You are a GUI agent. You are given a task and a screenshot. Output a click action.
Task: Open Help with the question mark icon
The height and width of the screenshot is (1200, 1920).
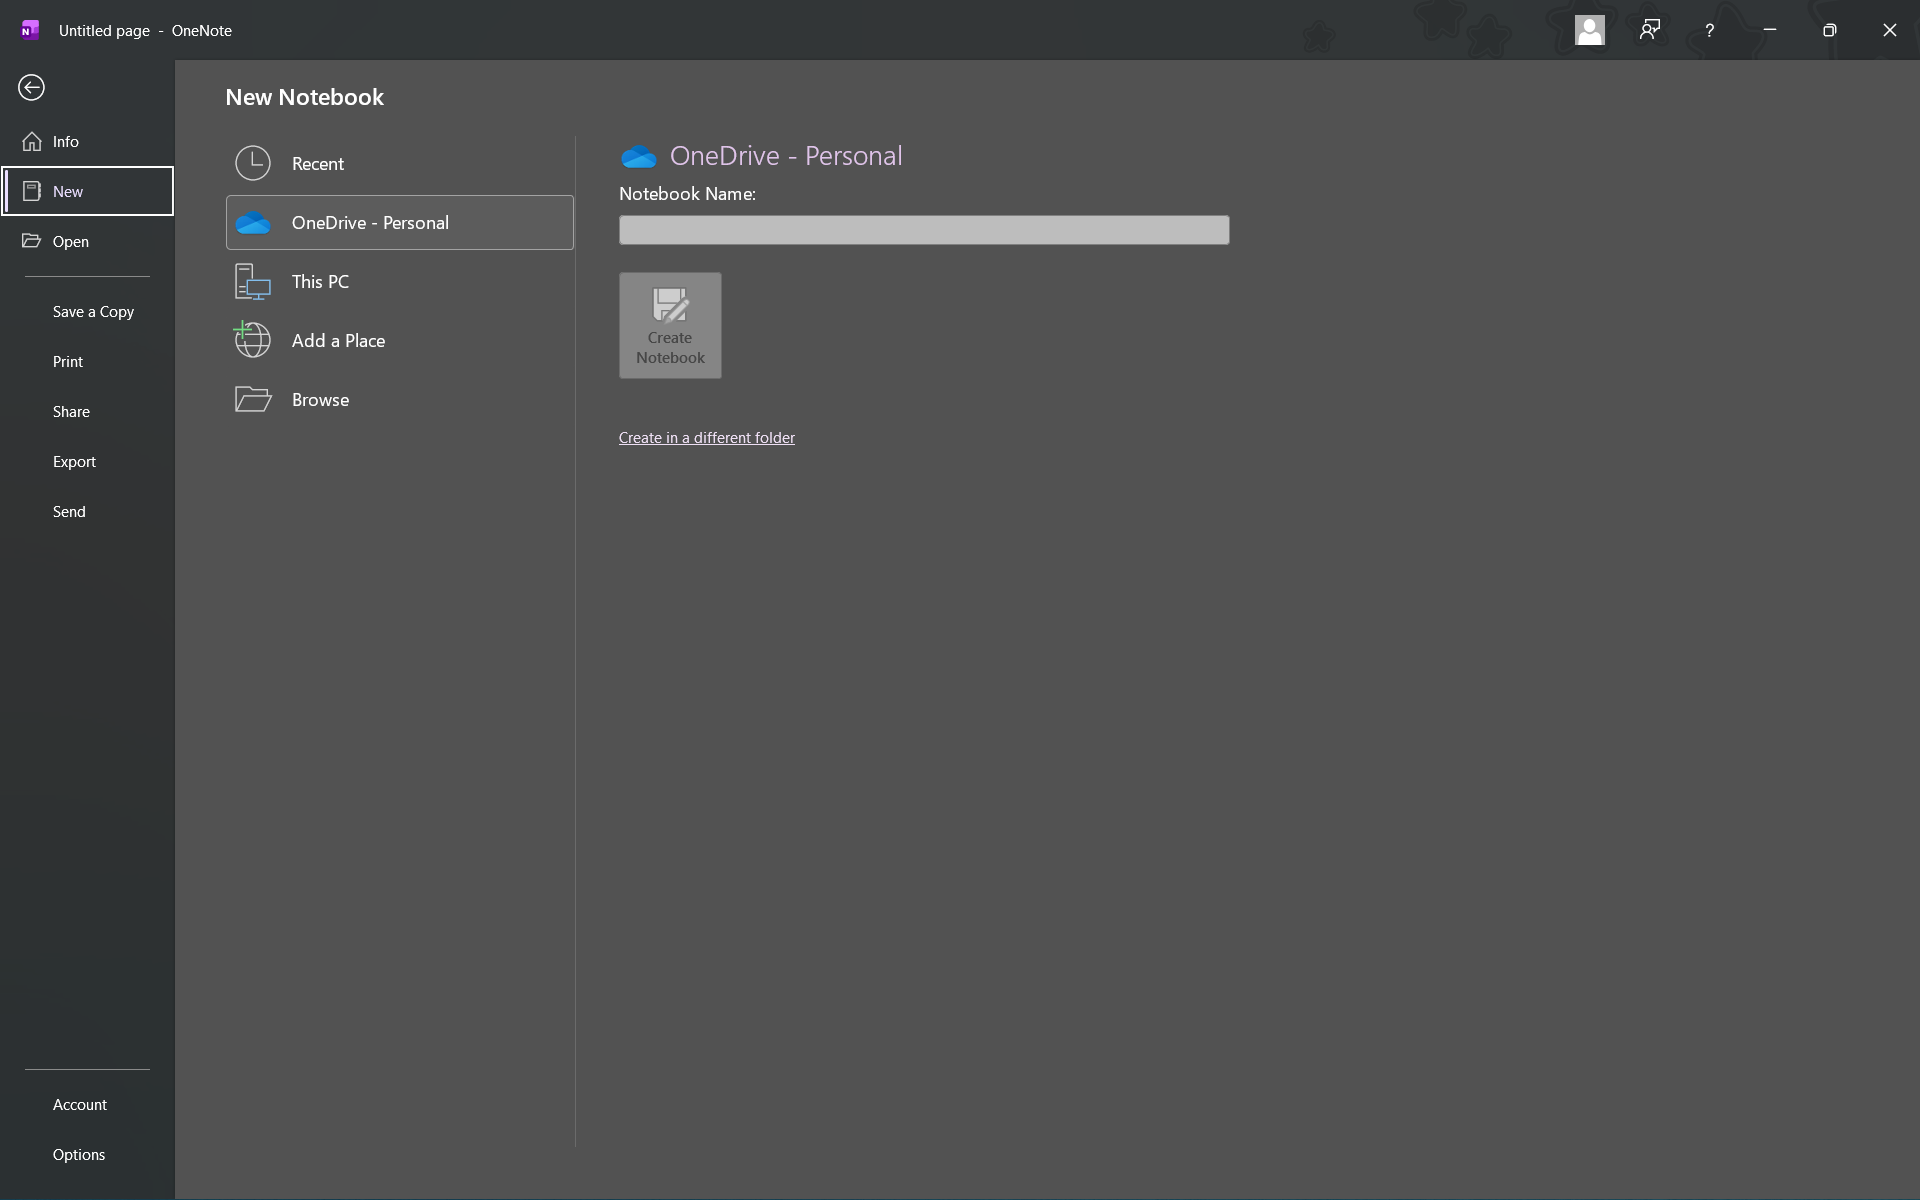pos(1710,30)
